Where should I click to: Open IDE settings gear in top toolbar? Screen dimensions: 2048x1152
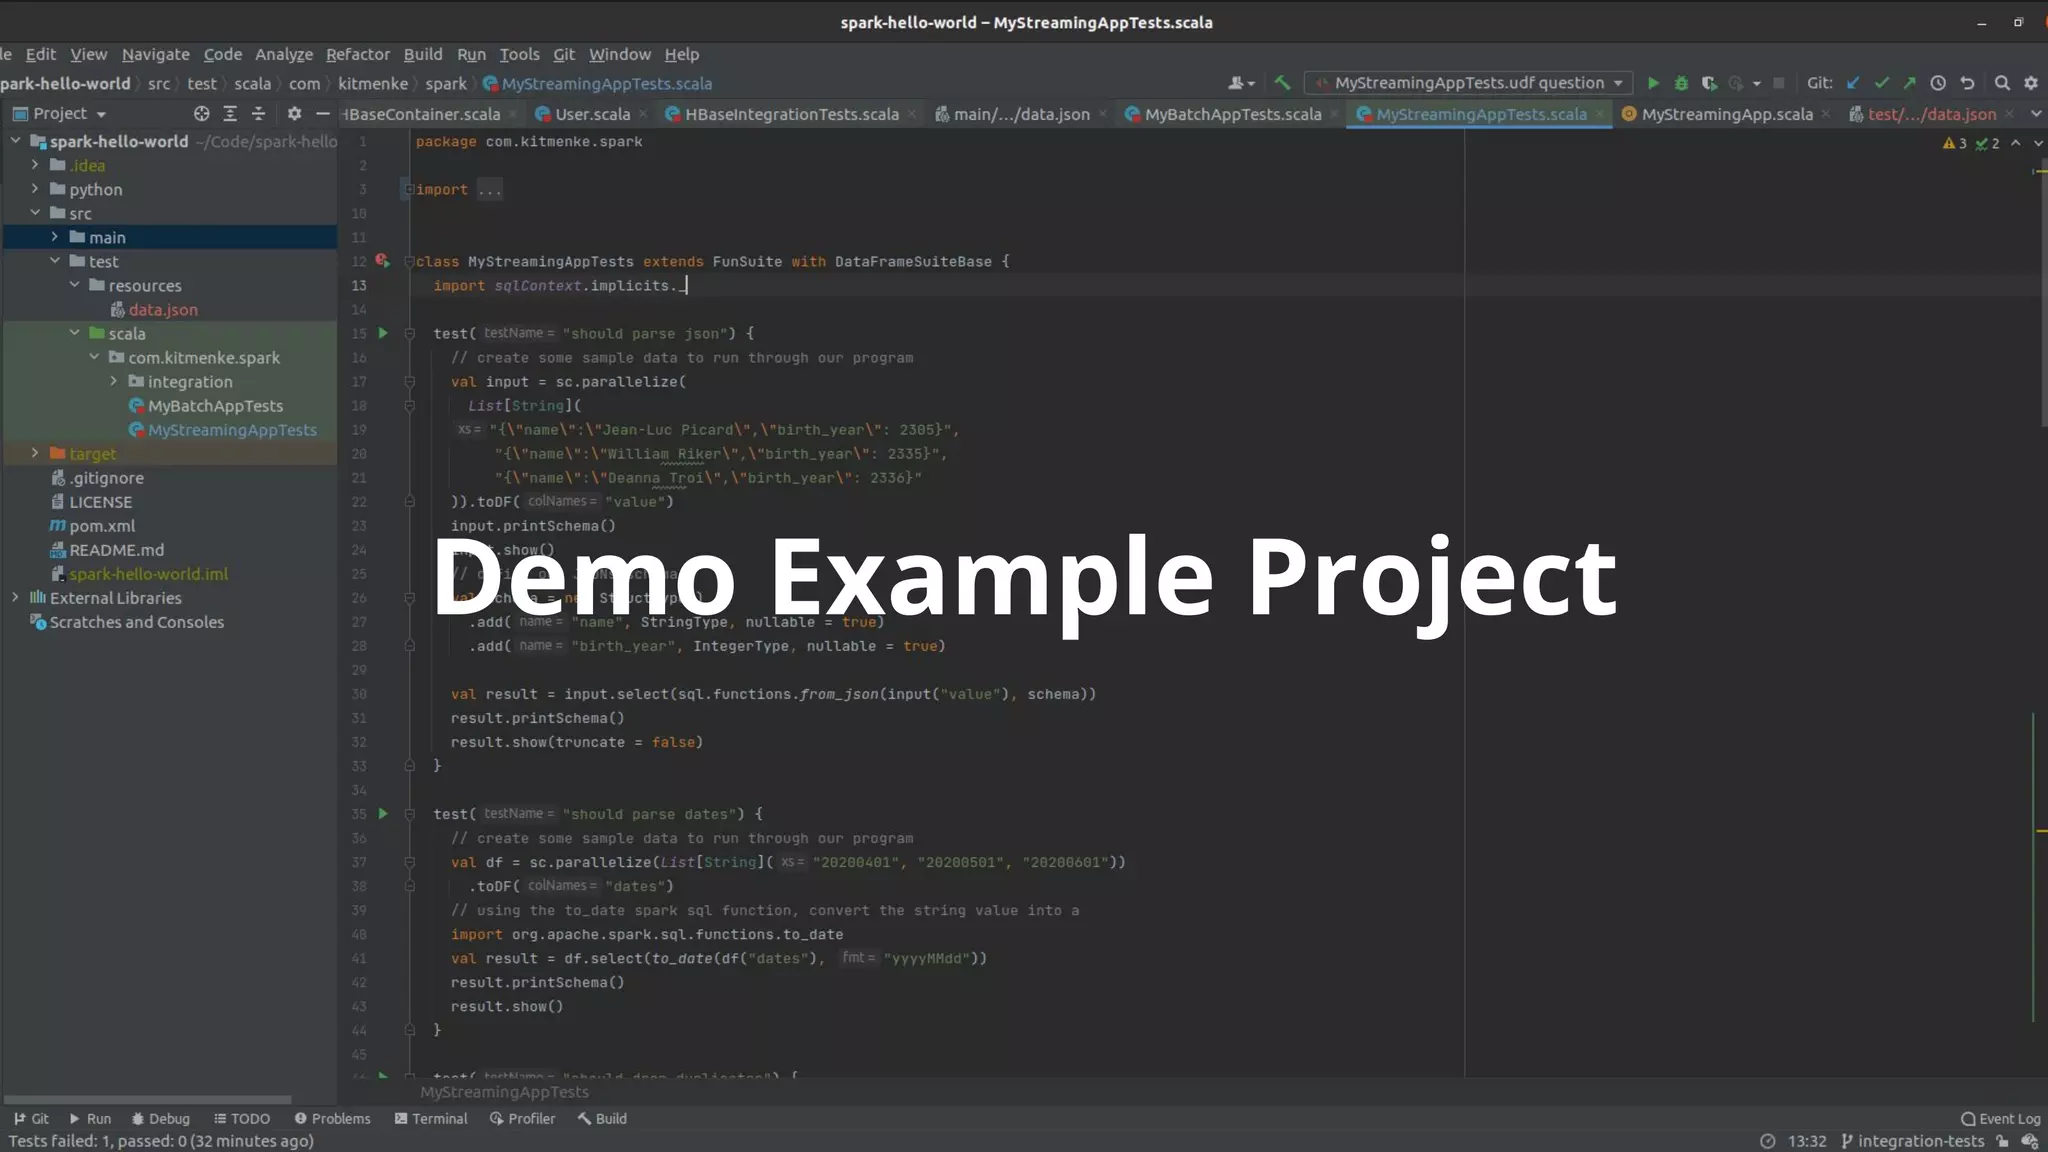point(2031,83)
